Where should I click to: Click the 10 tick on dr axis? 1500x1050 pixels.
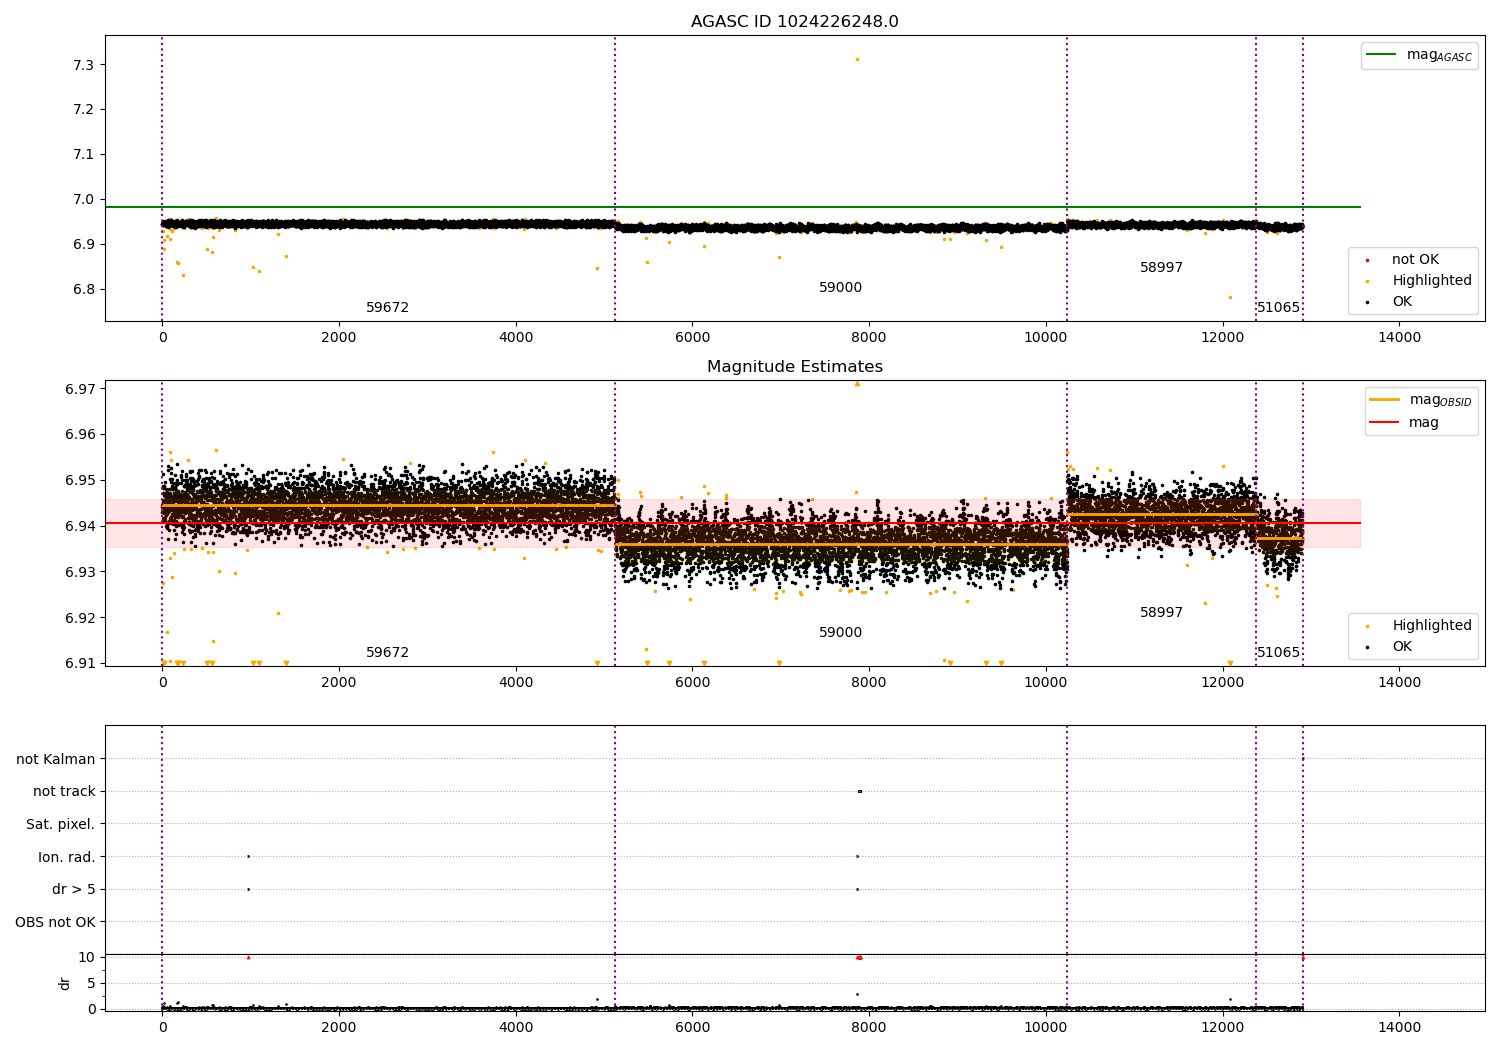[87, 958]
